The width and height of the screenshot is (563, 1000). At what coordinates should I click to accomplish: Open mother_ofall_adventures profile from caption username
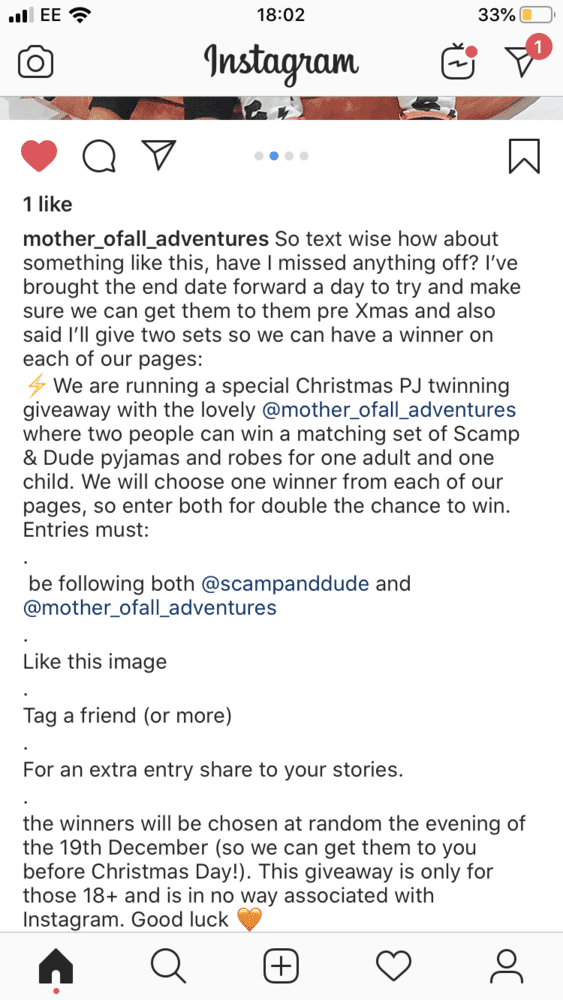coord(145,240)
